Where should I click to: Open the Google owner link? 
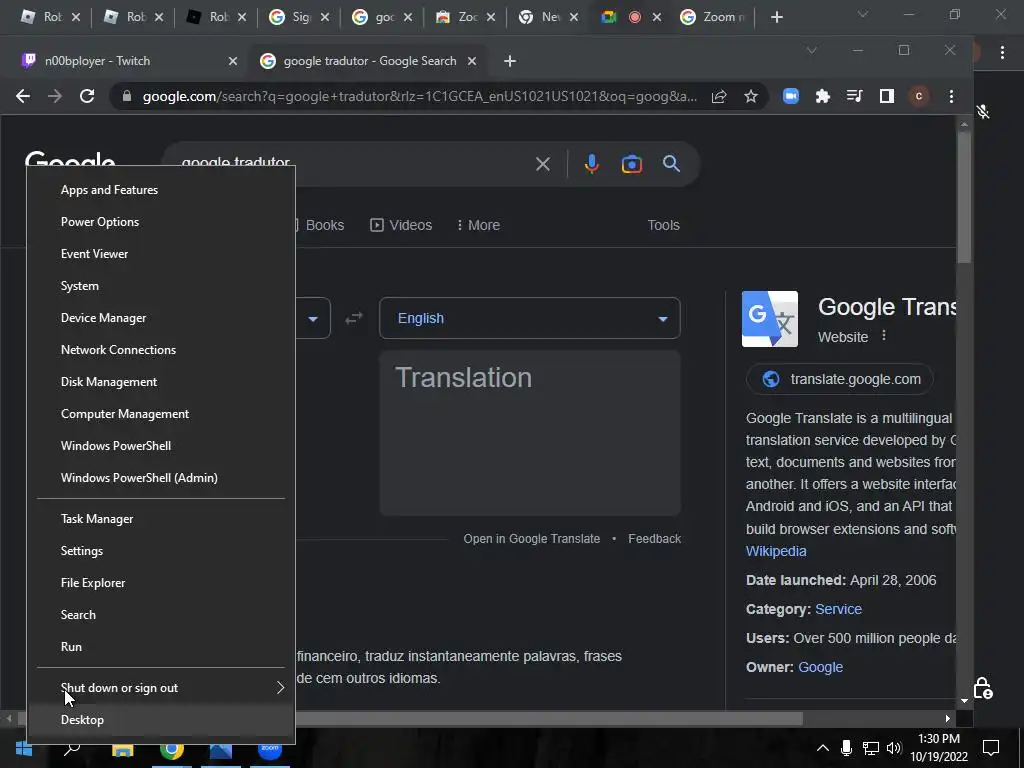820,667
